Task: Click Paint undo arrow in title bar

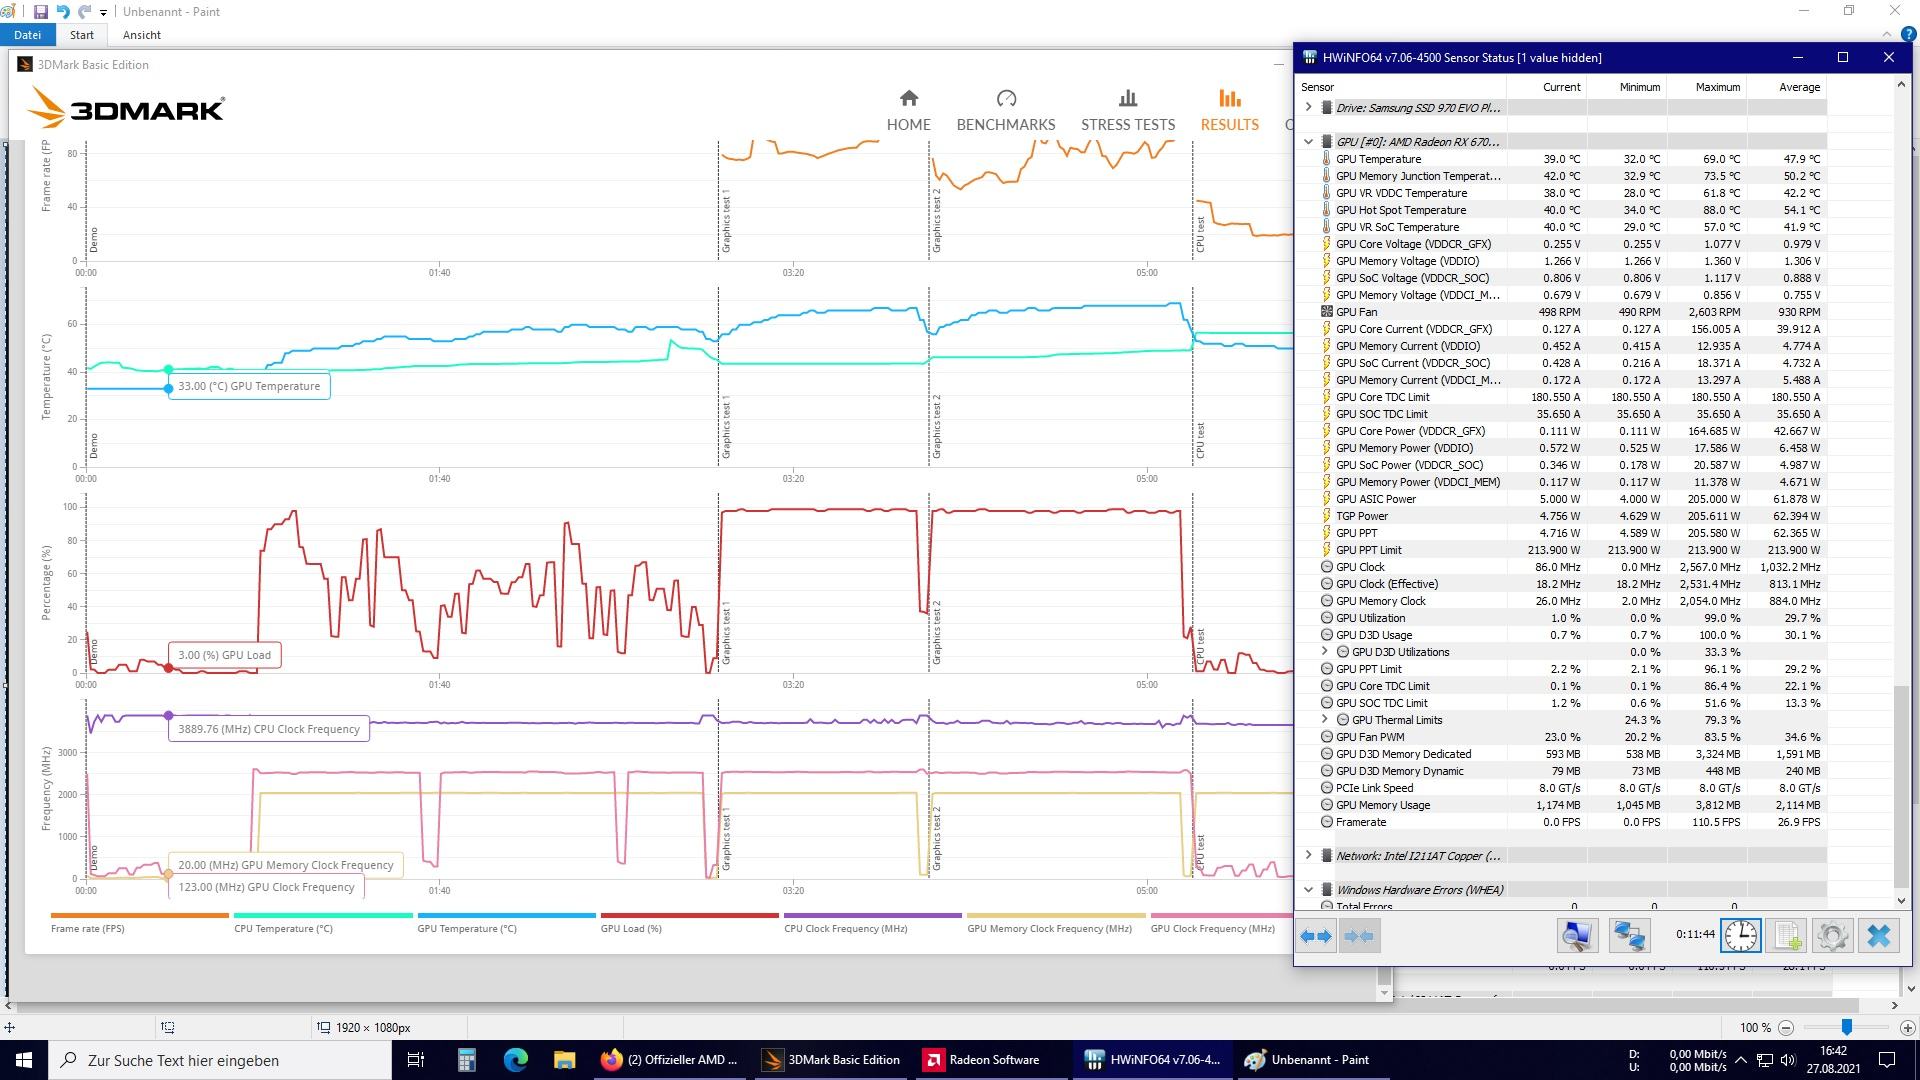Action: [x=63, y=12]
